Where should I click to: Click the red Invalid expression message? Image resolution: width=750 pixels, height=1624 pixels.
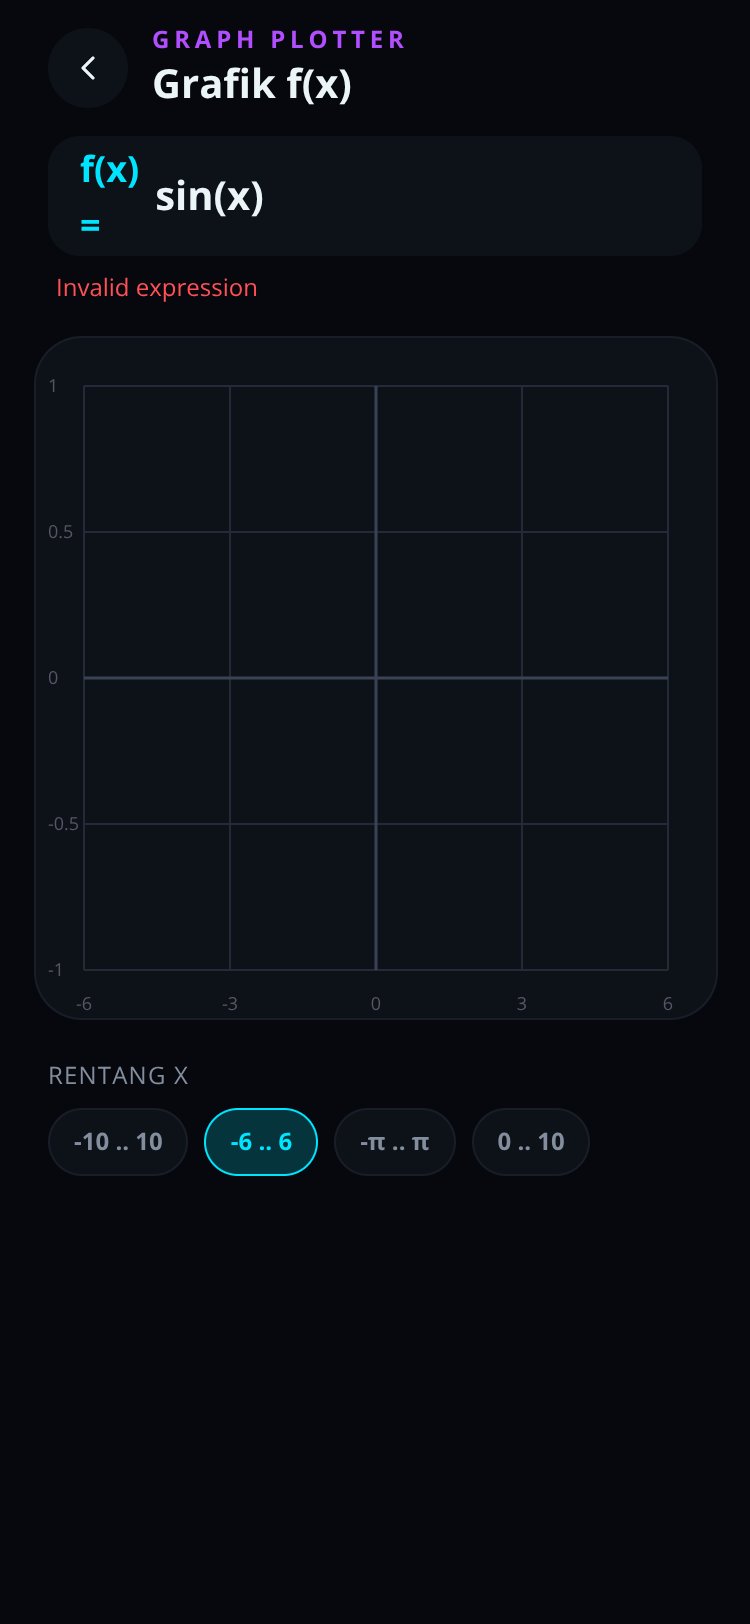[x=157, y=288]
